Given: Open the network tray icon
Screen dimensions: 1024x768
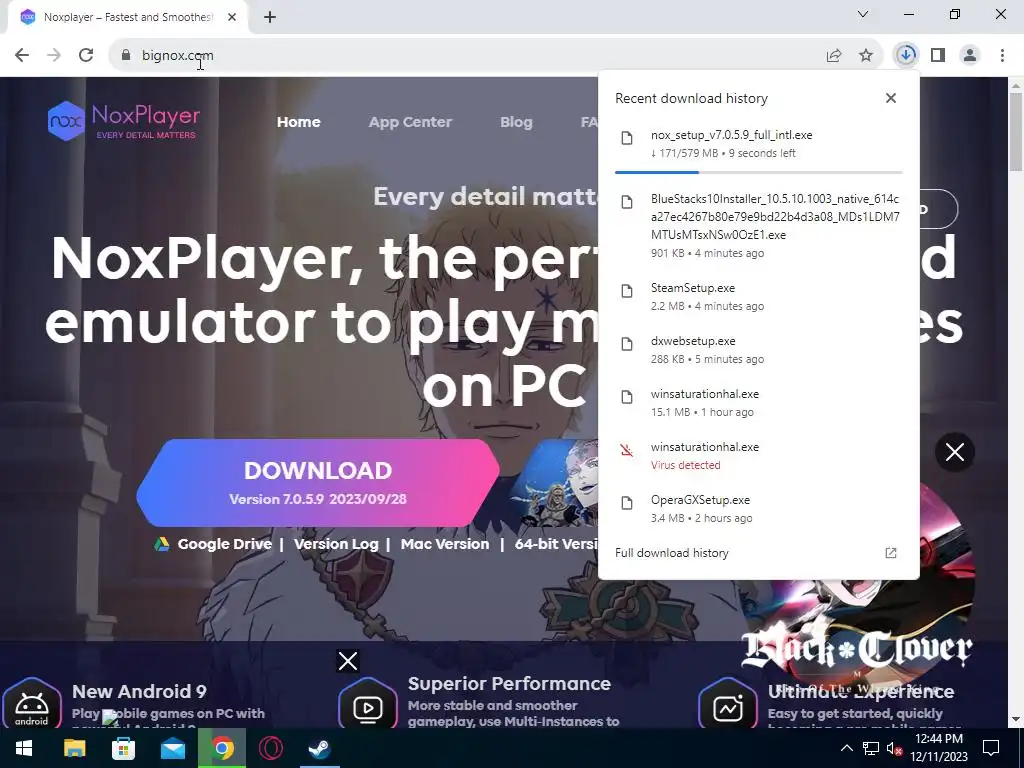Looking at the screenshot, I should click(871, 748).
